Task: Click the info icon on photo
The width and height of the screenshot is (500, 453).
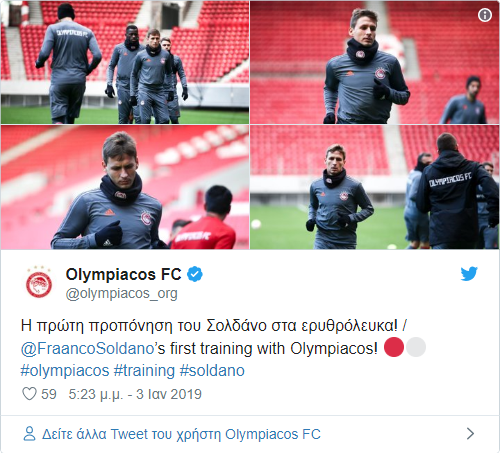Action: tap(485, 15)
